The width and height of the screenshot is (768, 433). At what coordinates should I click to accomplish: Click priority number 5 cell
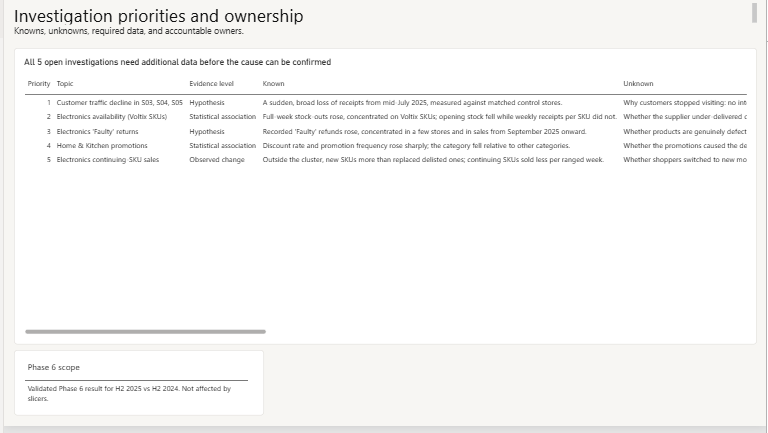48,160
